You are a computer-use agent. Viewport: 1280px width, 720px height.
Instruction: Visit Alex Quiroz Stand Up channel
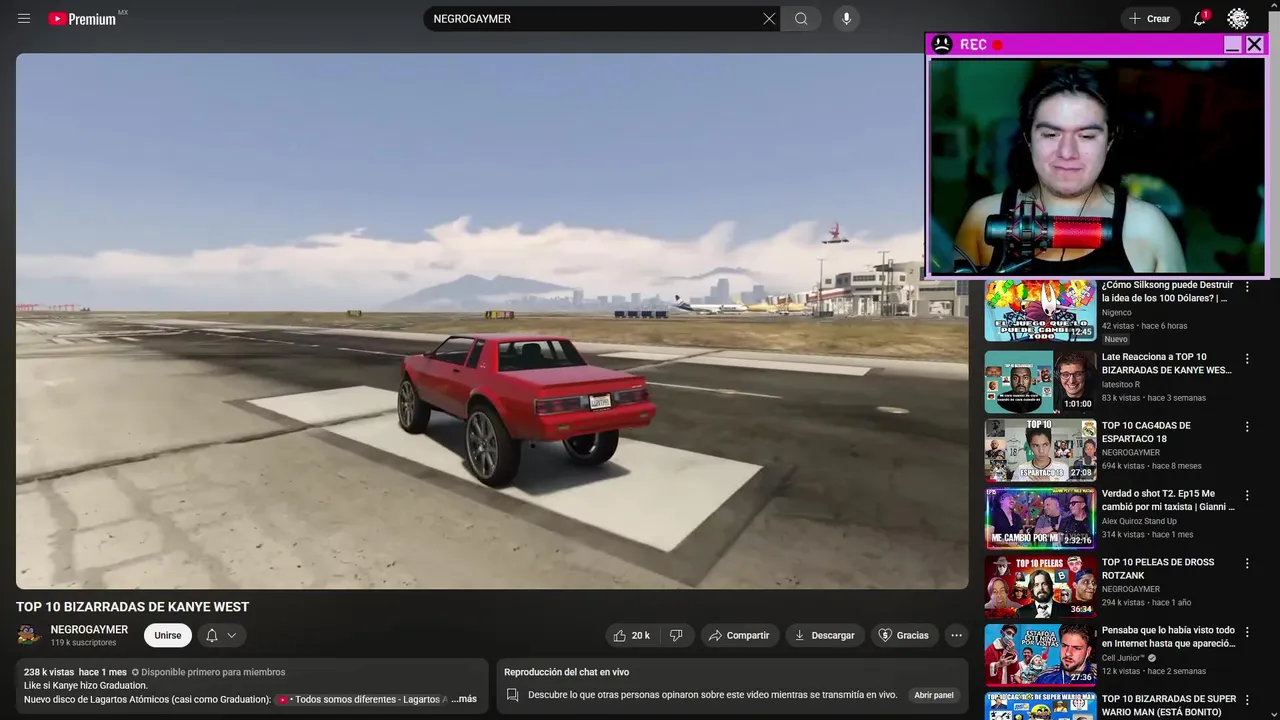pyautogui.click(x=1139, y=521)
